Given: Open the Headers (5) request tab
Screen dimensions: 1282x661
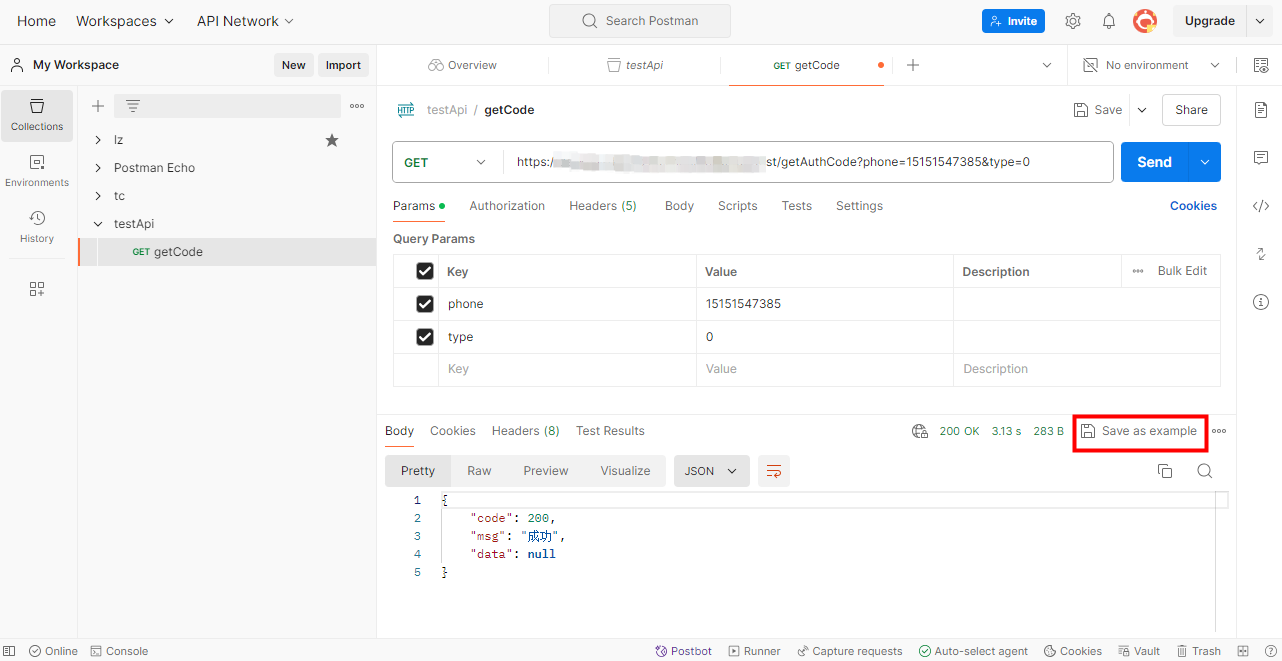Looking at the screenshot, I should click(603, 206).
